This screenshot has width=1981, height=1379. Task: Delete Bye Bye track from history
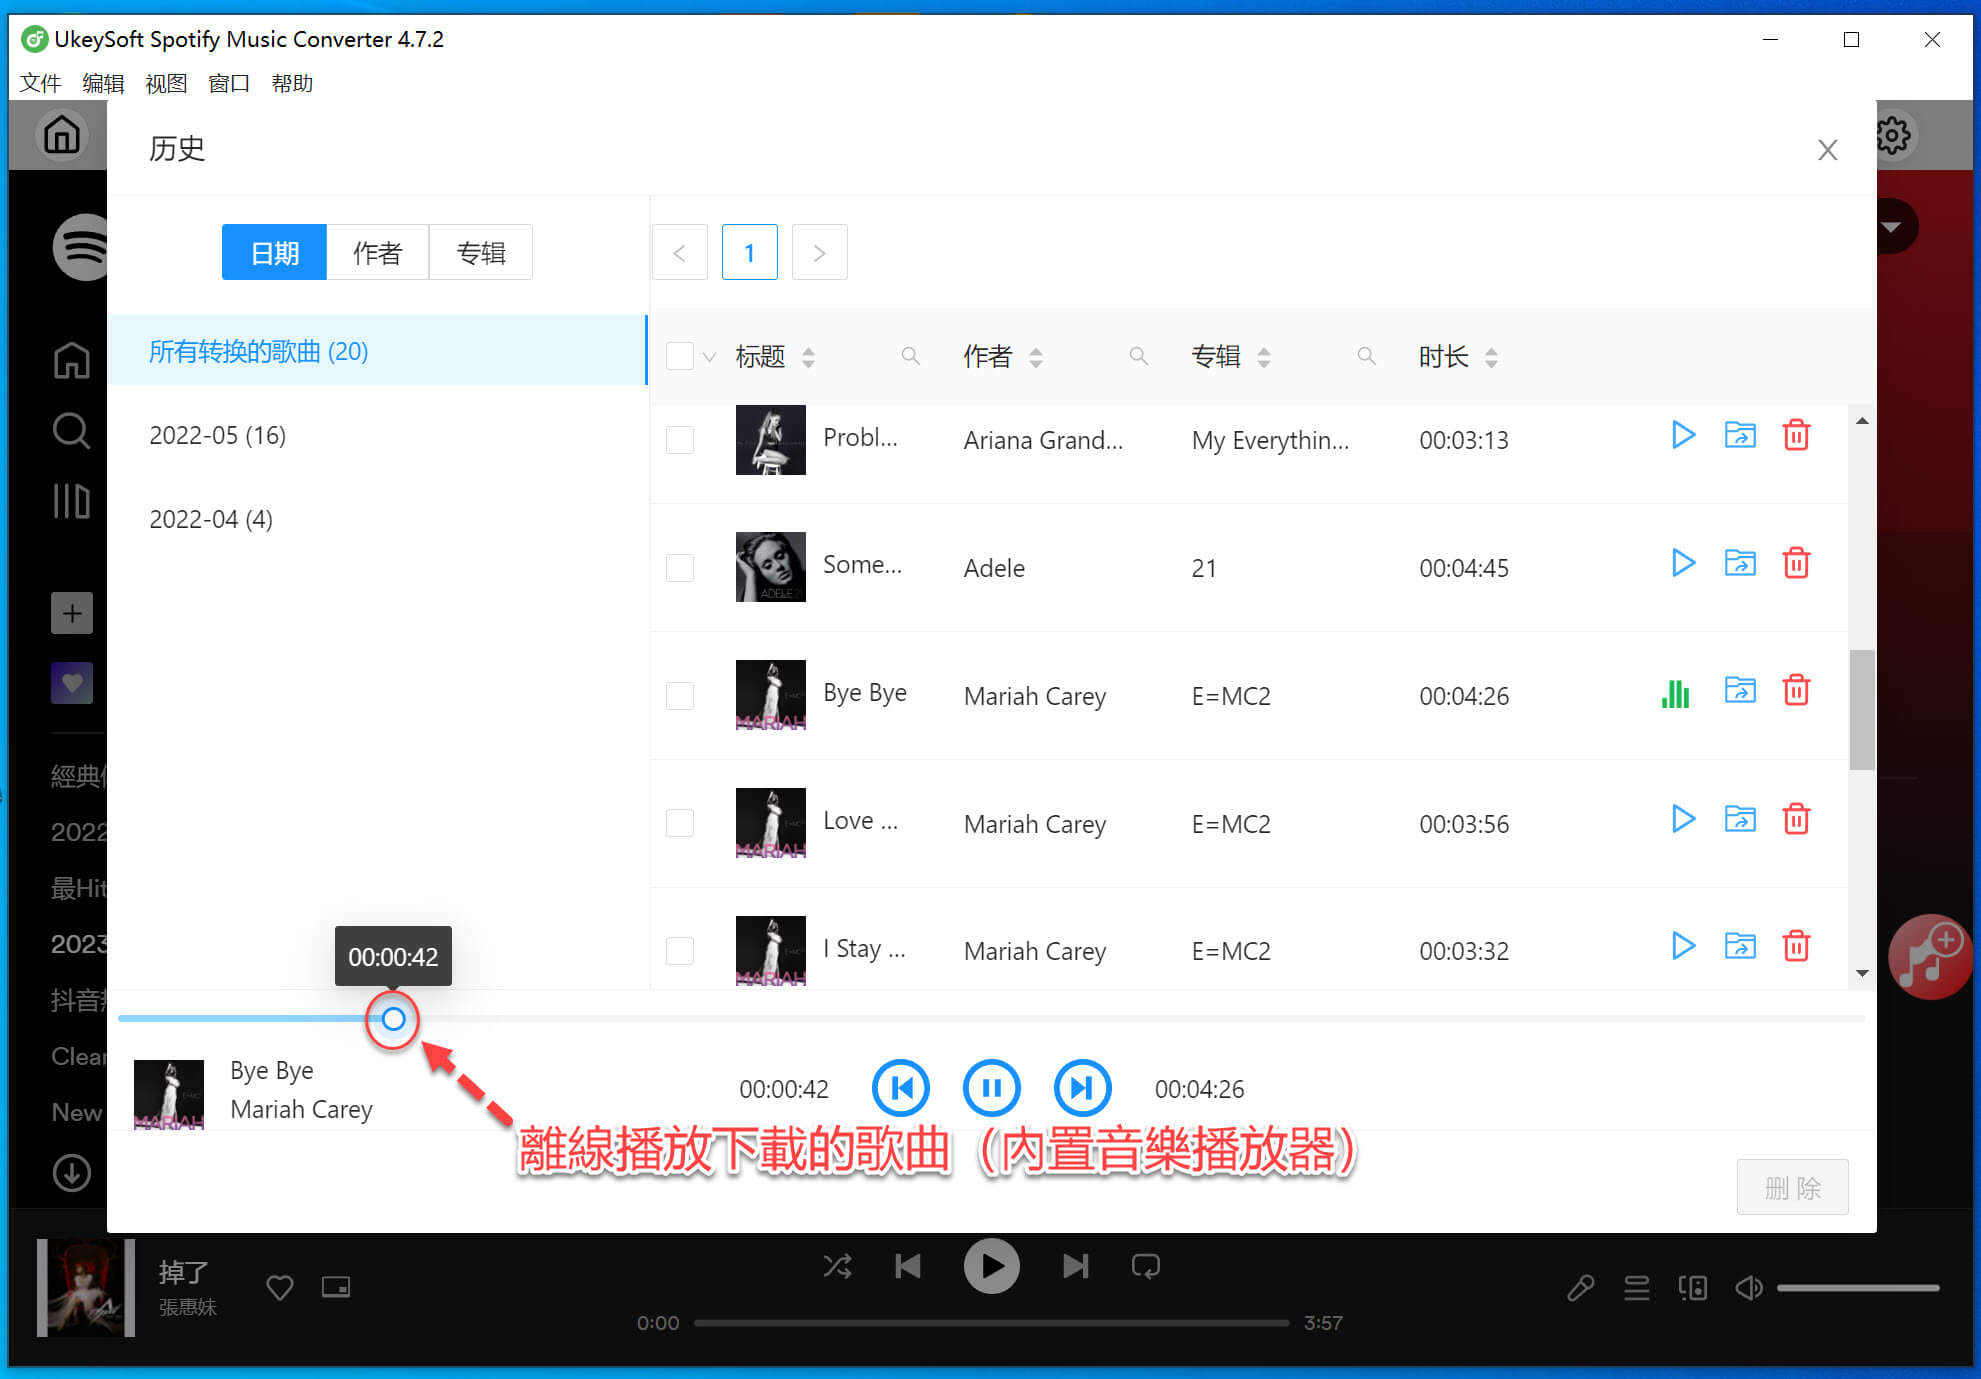tap(1796, 690)
